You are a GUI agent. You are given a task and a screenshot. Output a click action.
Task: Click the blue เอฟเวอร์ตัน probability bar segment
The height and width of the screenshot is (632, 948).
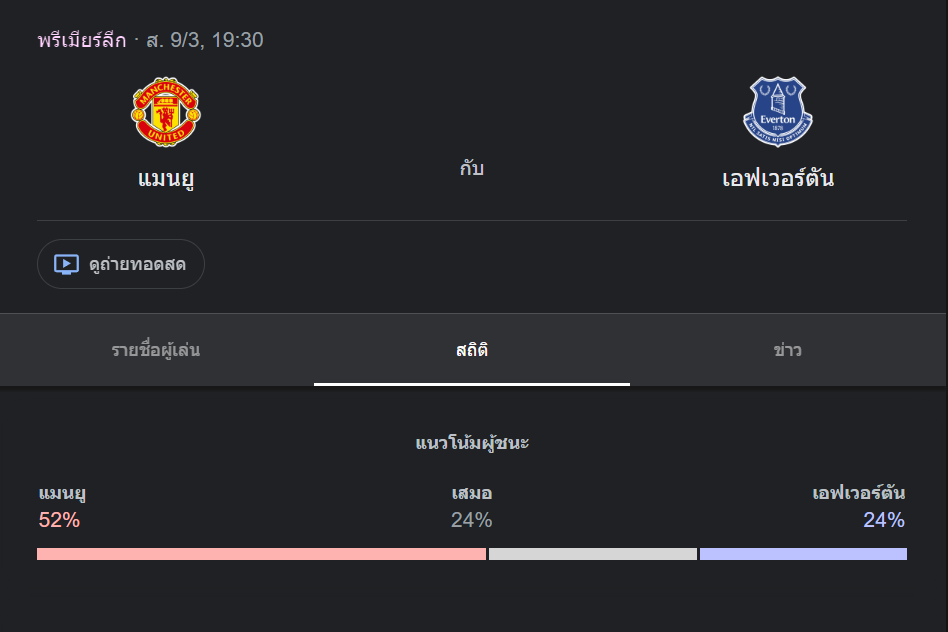pyautogui.click(x=803, y=553)
